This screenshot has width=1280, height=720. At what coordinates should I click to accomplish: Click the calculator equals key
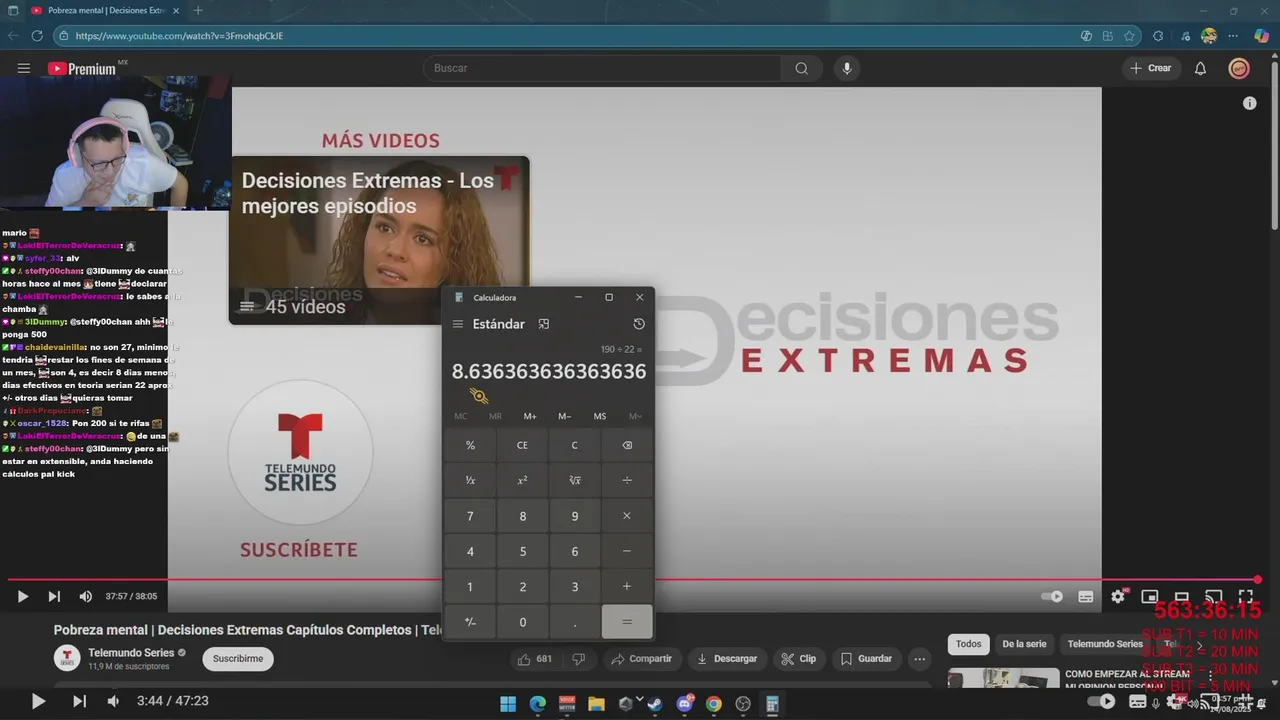coord(627,622)
